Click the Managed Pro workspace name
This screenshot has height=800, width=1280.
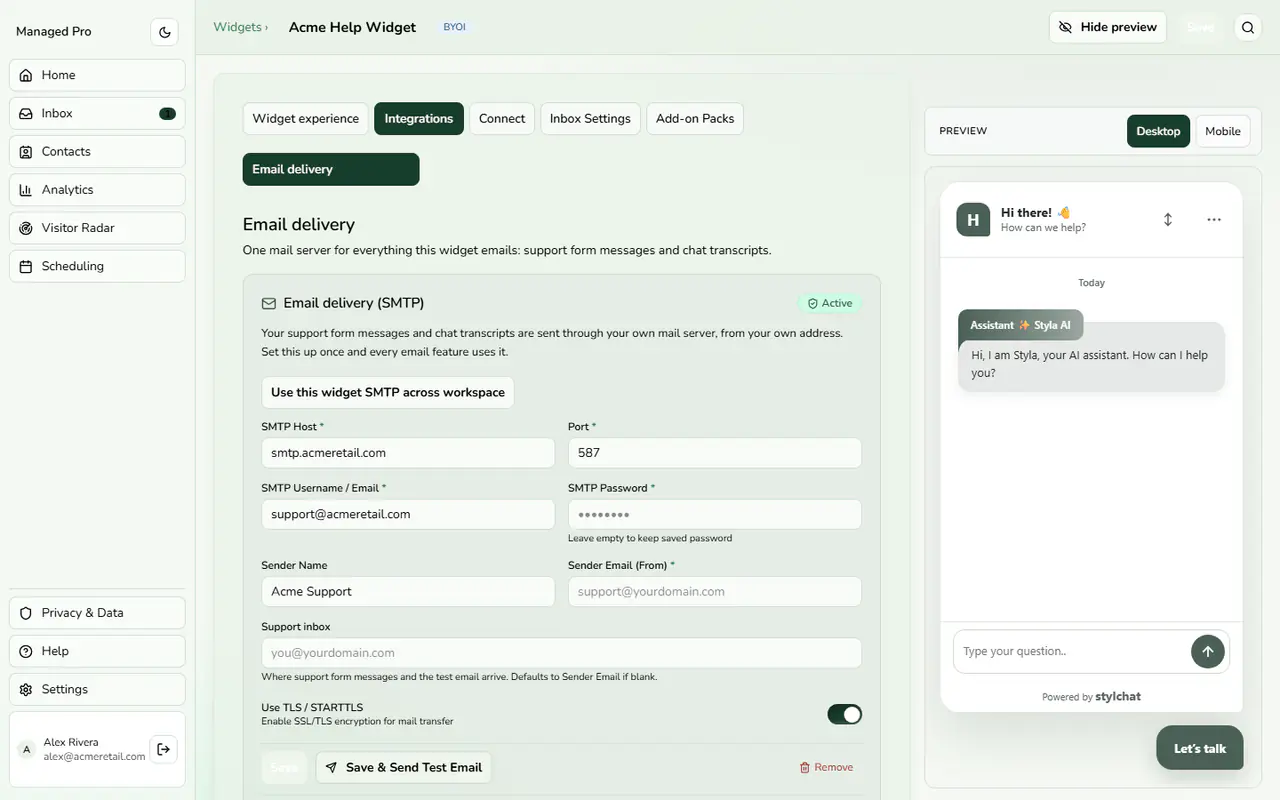(x=53, y=31)
